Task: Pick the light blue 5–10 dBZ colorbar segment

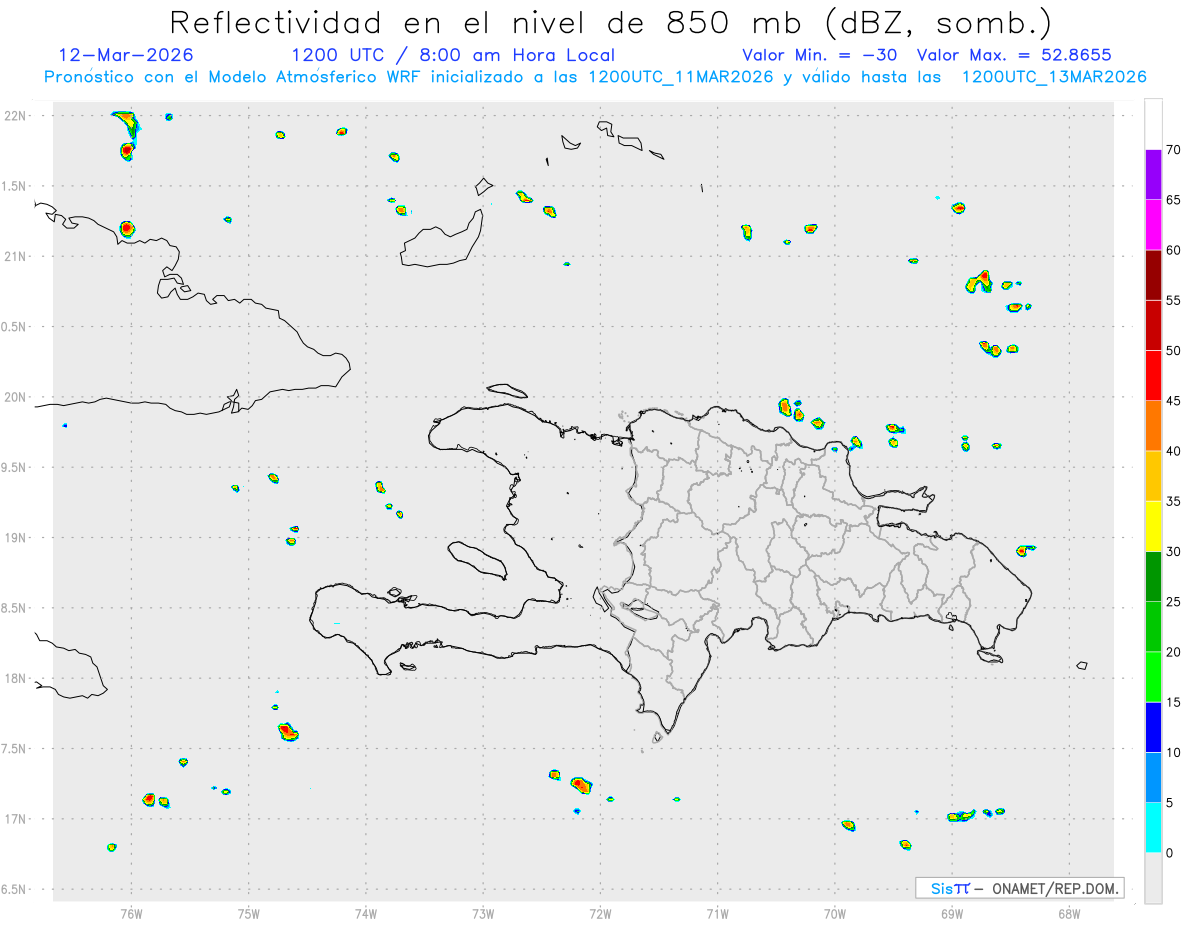Action: pyautogui.click(x=1153, y=778)
